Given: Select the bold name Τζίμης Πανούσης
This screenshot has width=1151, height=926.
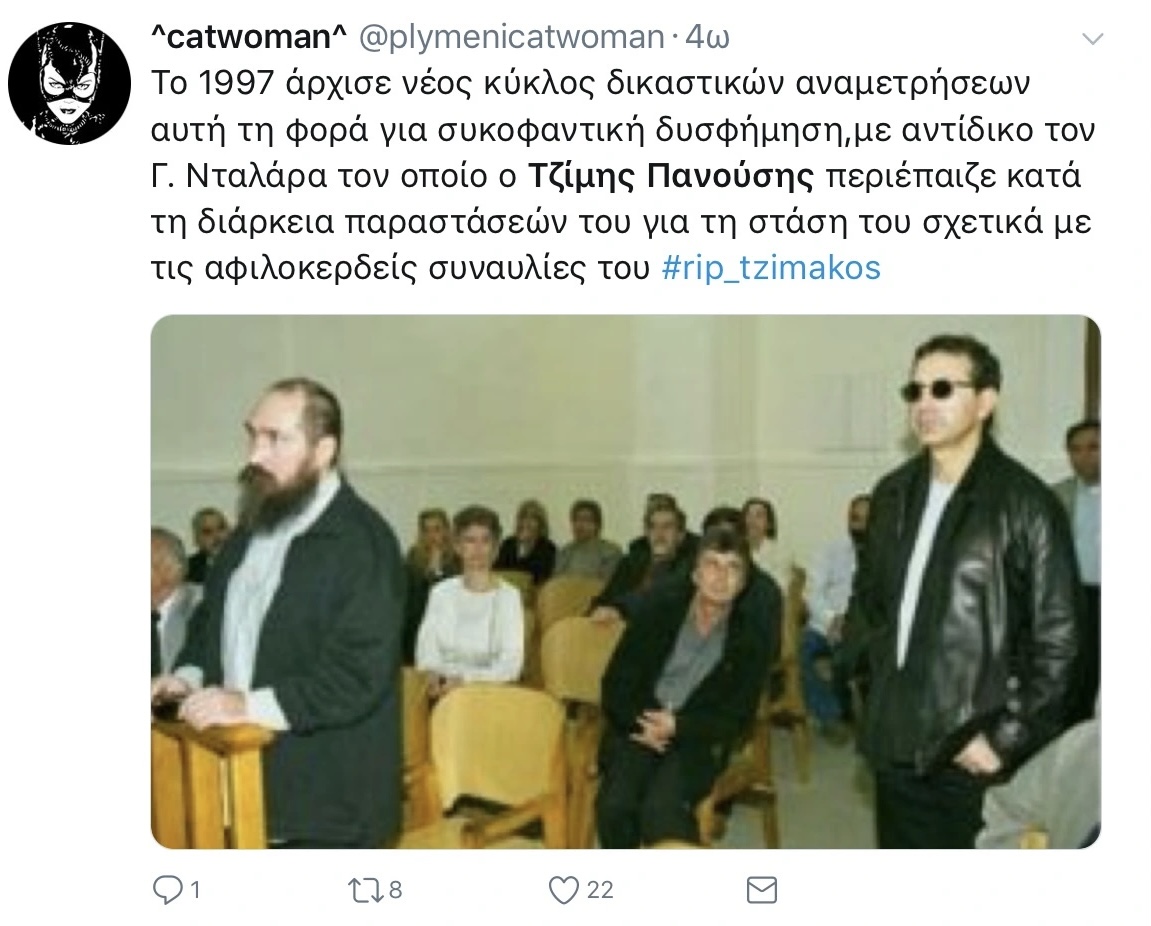Looking at the screenshot, I should point(671,176).
